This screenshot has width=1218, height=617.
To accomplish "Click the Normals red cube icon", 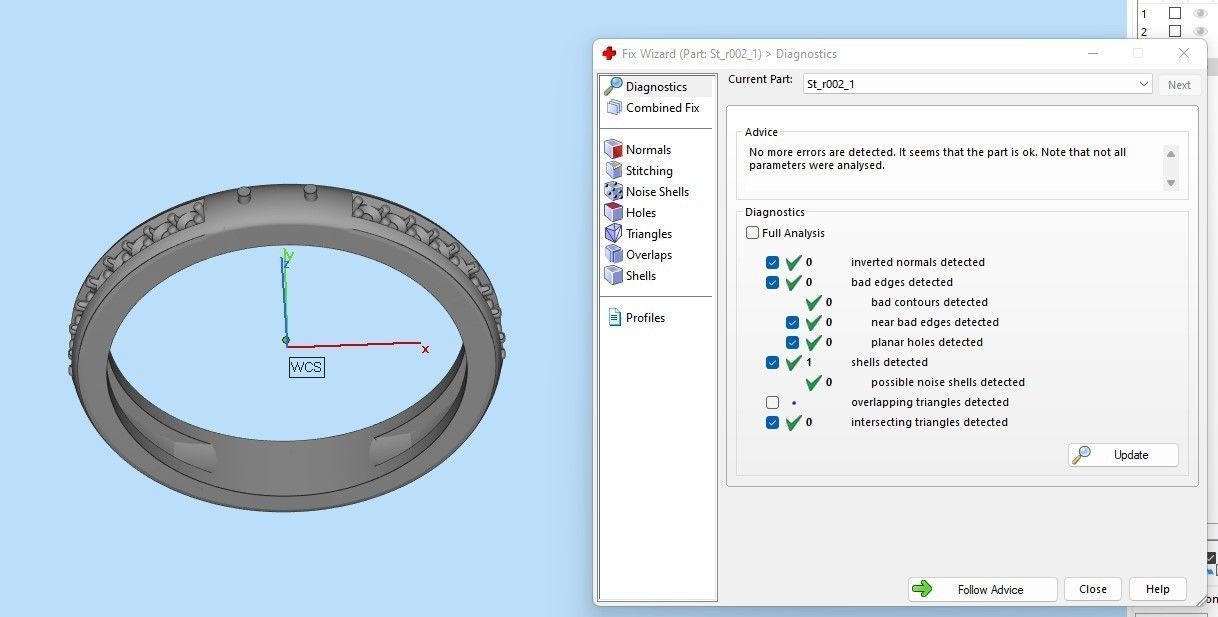I will (614, 150).
